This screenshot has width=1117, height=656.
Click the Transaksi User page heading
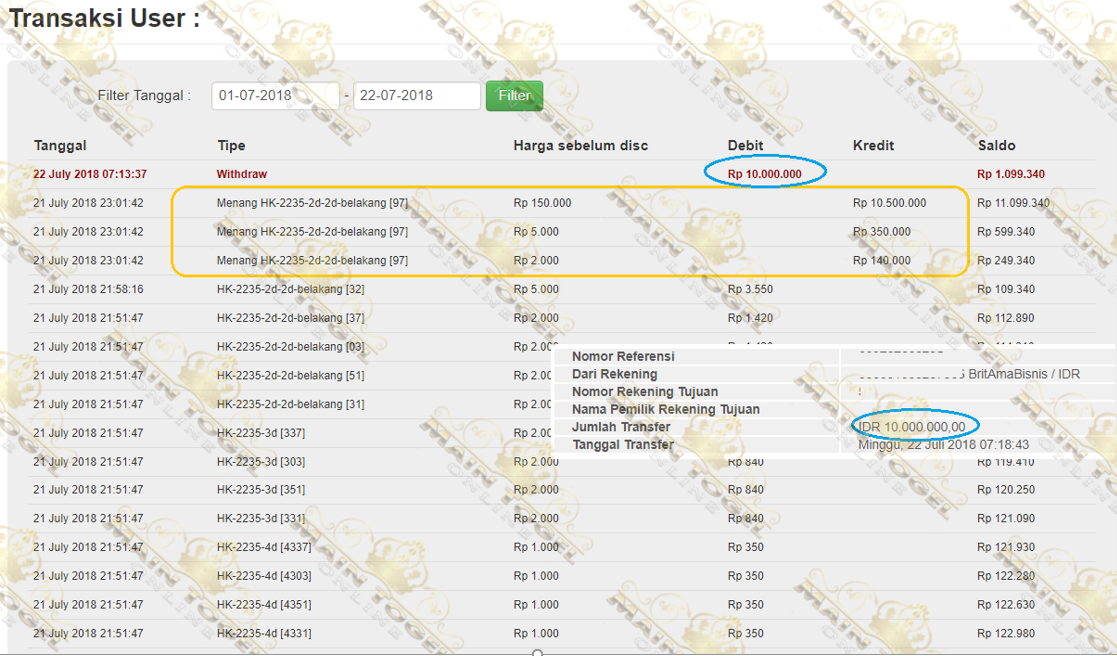104,19
